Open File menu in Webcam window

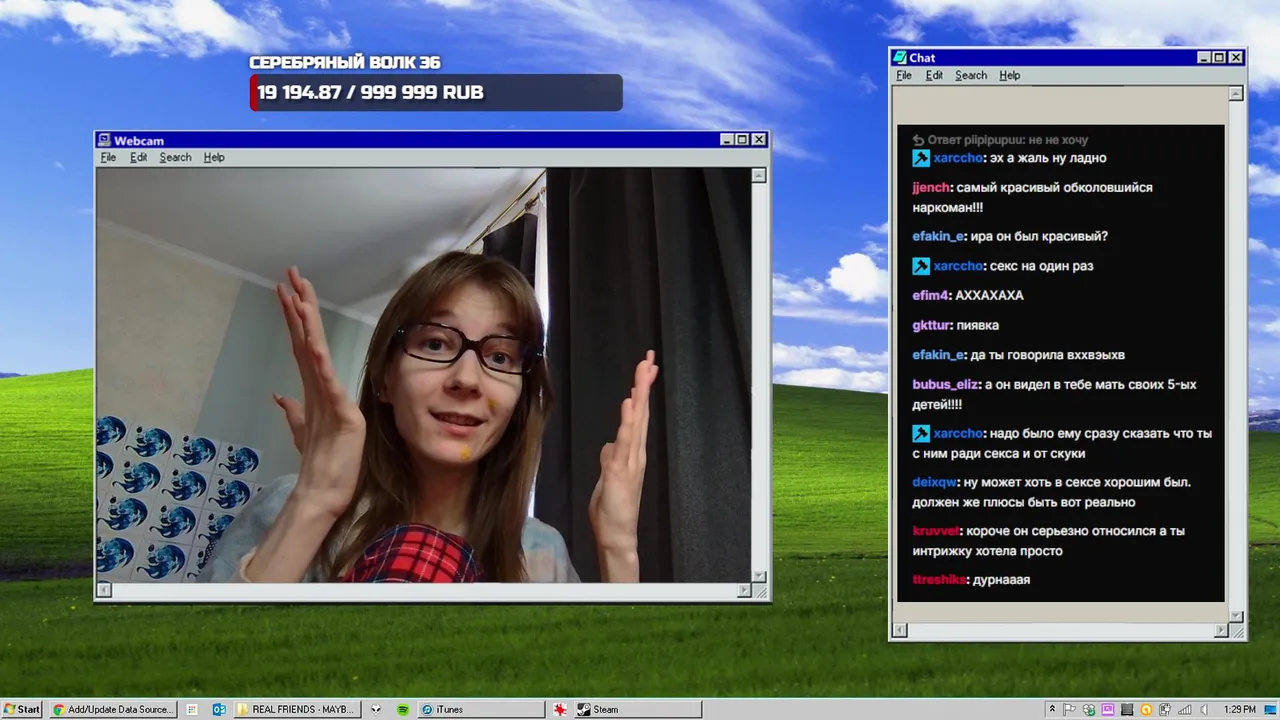pyautogui.click(x=108, y=157)
